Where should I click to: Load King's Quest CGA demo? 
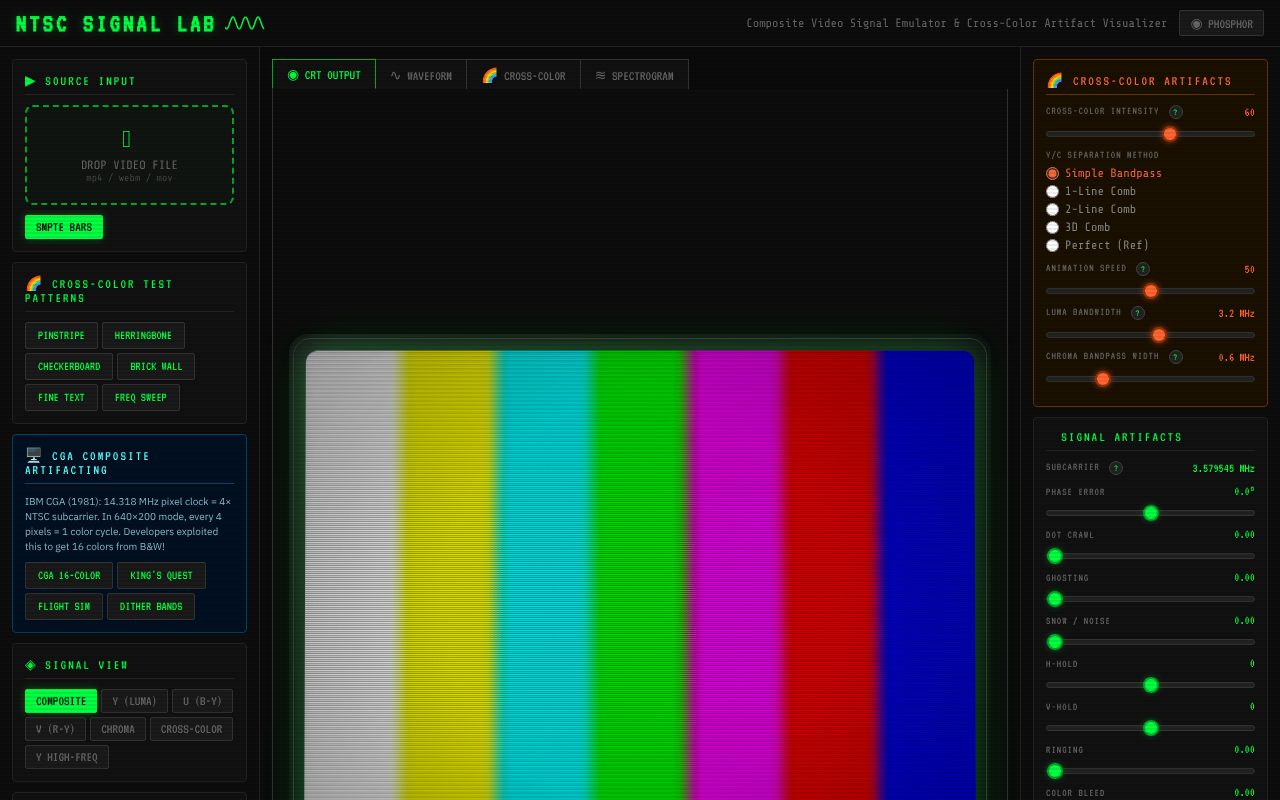click(x=161, y=575)
